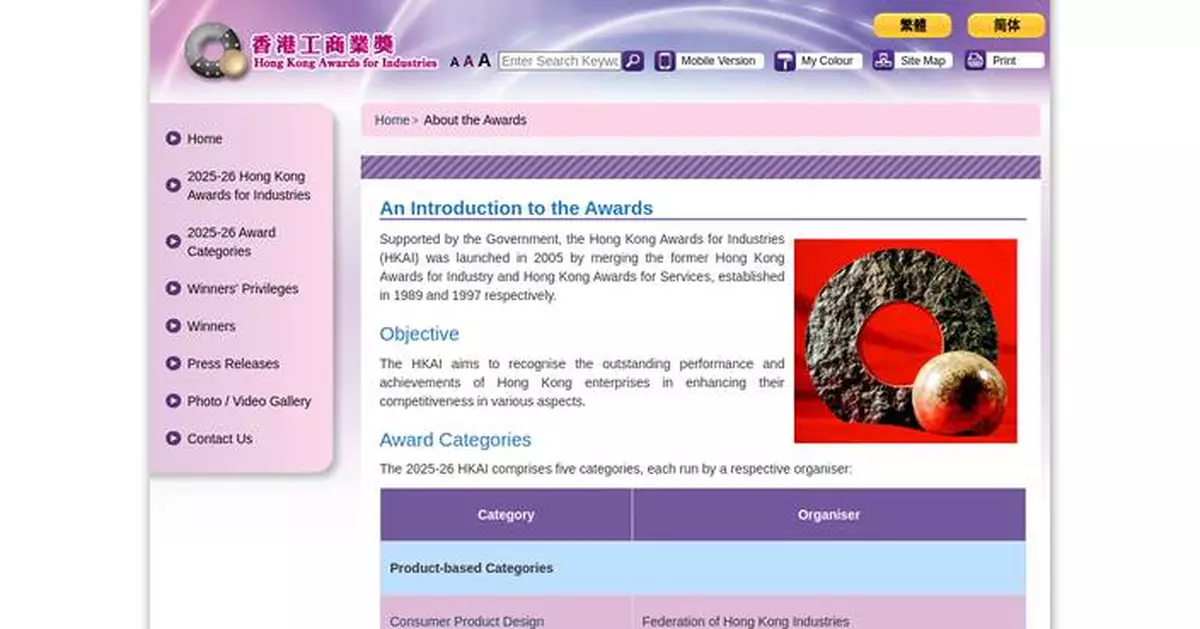Open Site Map using its icon
The width and height of the screenshot is (1200, 629).
pos(883,61)
